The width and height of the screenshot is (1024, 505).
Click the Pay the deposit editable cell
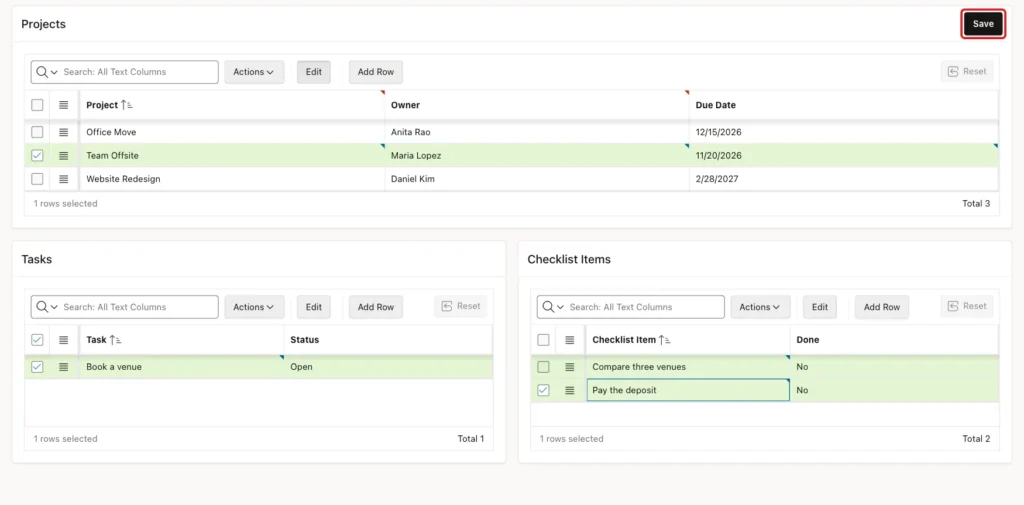click(688, 391)
